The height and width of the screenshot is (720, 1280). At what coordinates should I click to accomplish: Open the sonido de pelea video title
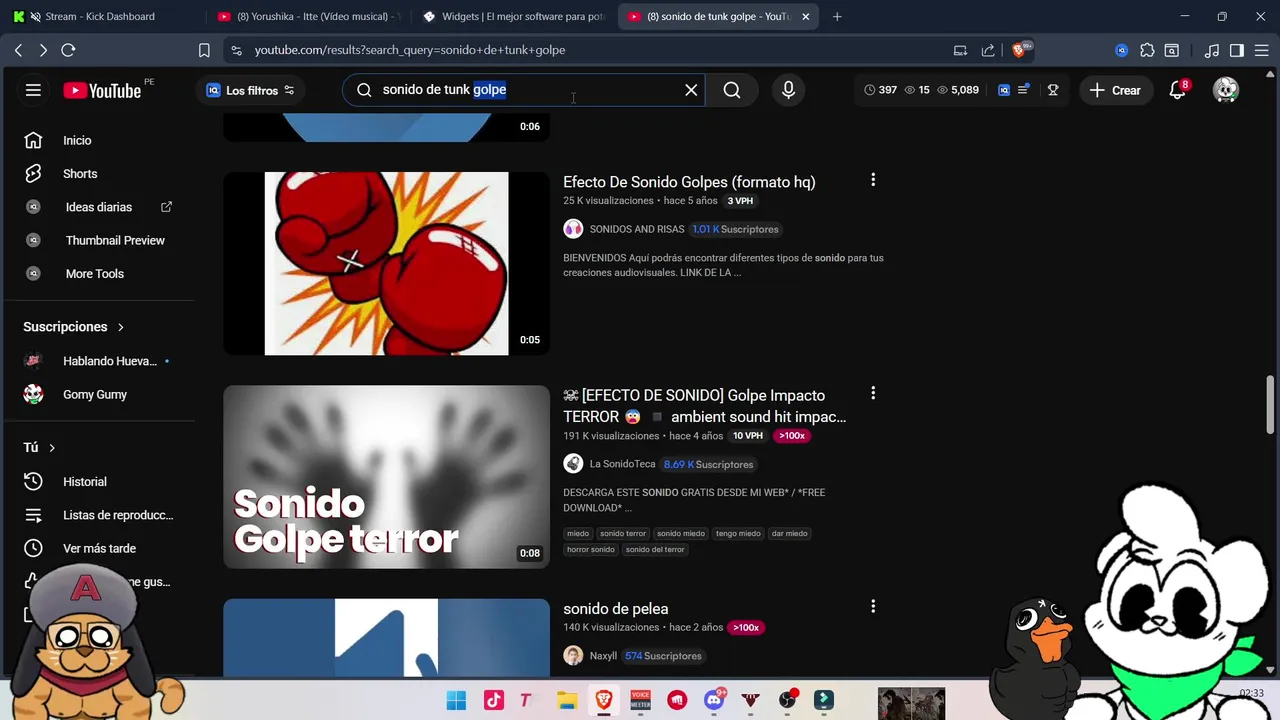615,609
